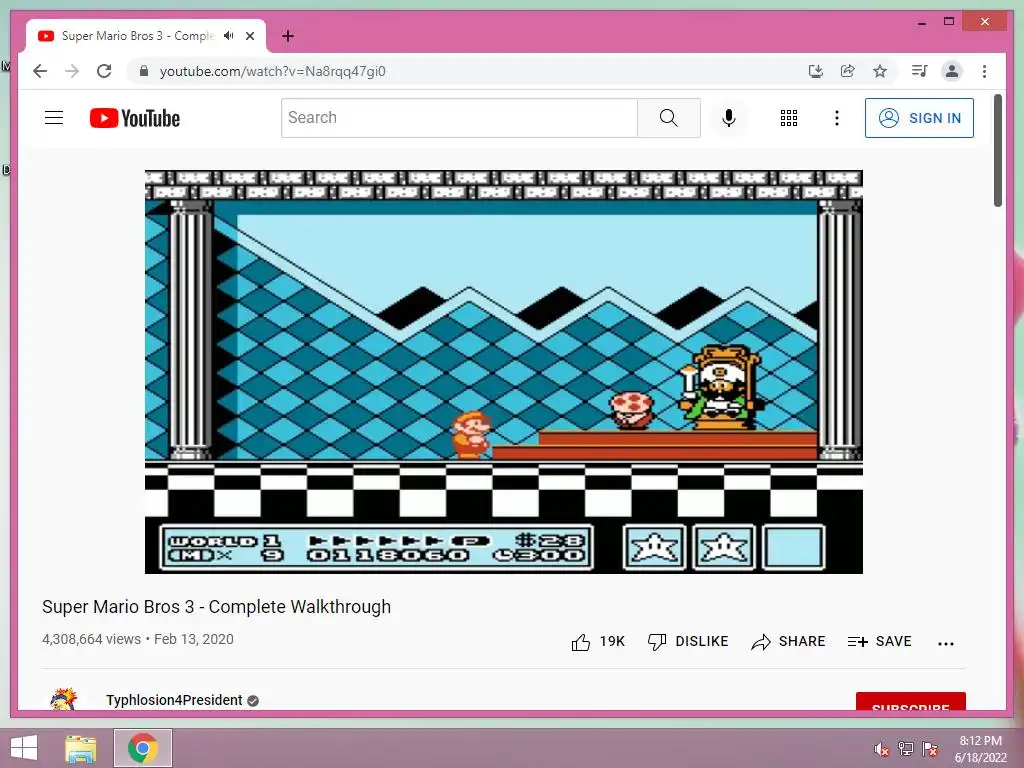Screen dimensions: 1024x768
Task: Open the YouTube apps grid
Action: (789, 118)
